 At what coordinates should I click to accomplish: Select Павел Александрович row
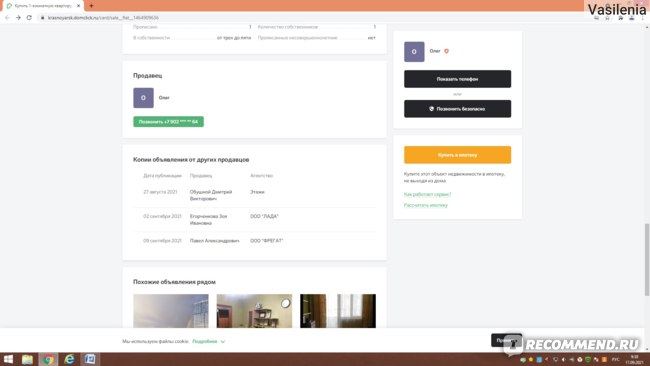(255, 240)
